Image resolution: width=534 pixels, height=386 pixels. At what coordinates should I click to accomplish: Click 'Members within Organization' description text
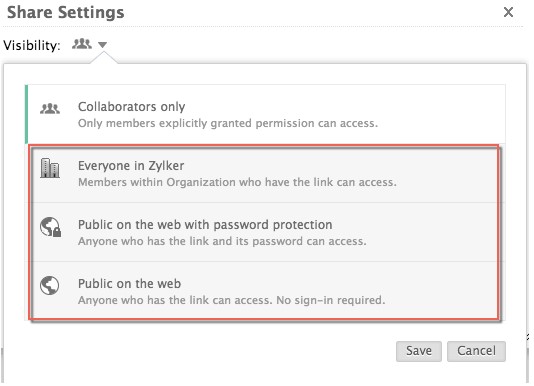point(237,182)
